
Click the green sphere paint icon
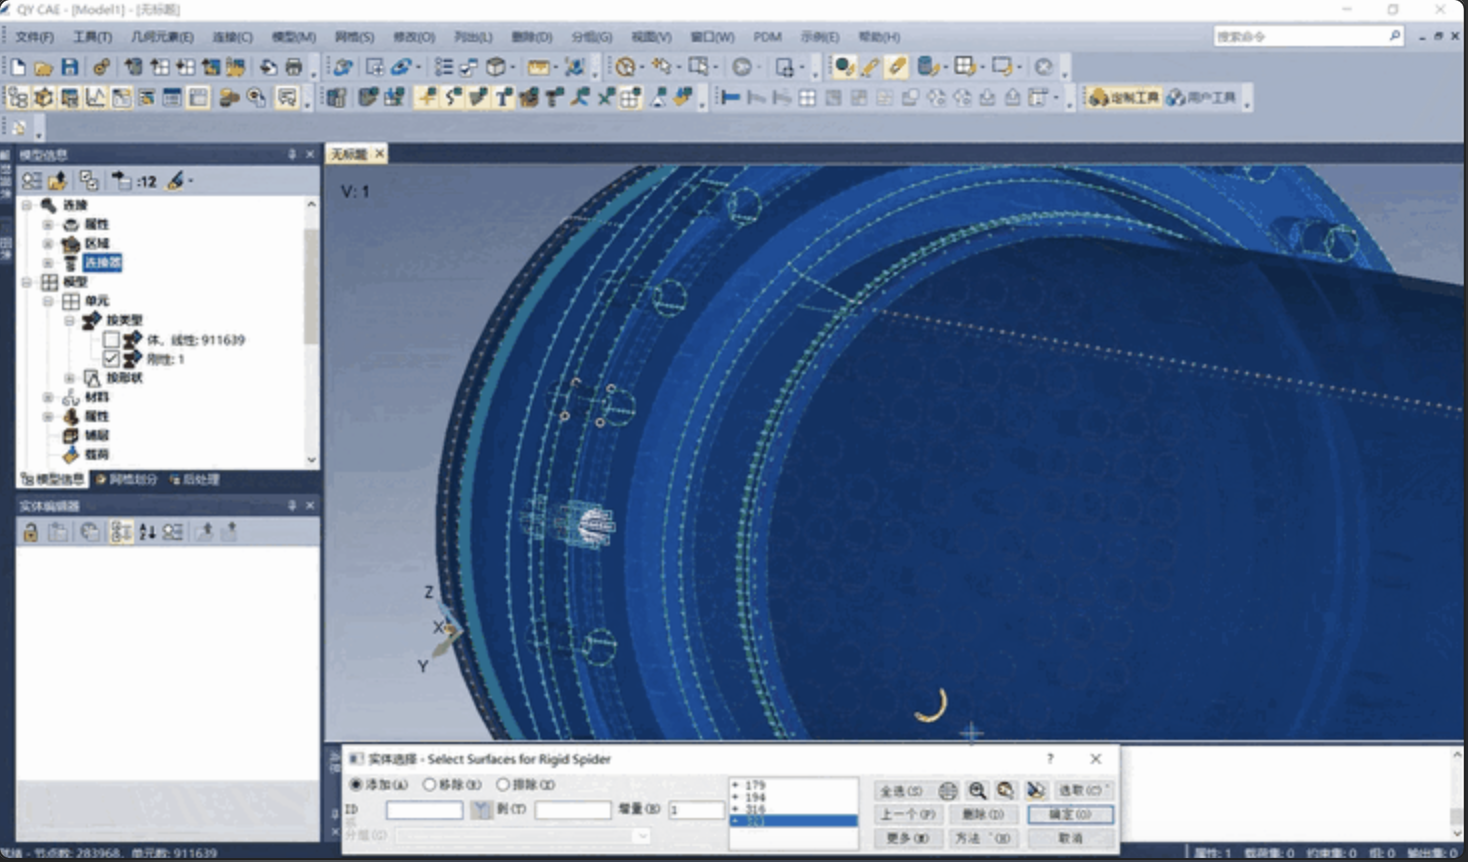pos(844,67)
